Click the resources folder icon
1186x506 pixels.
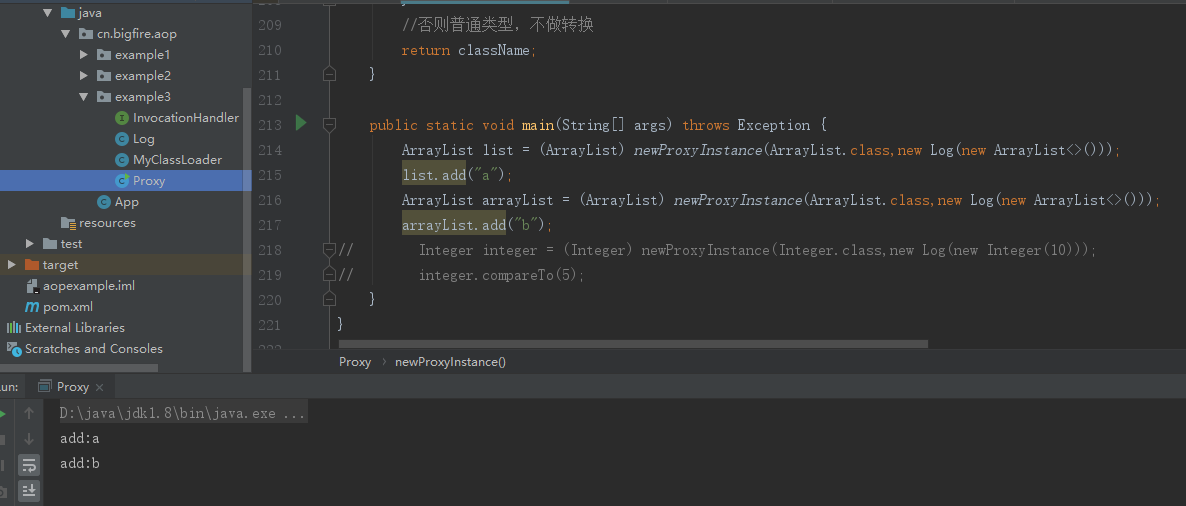coord(68,223)
